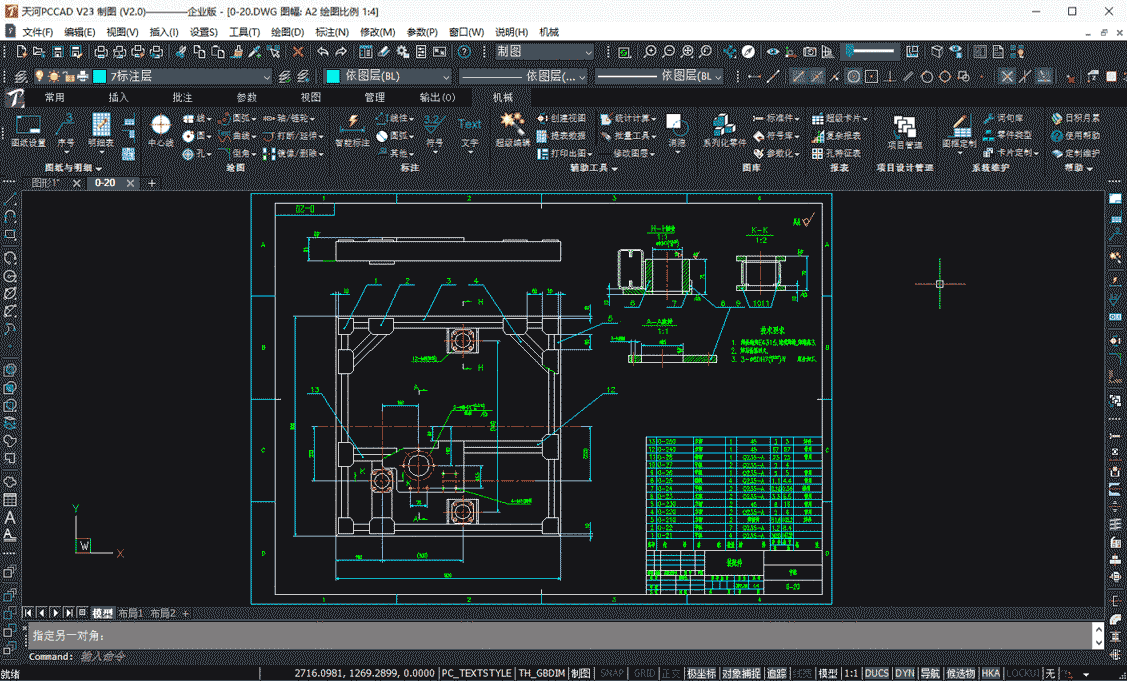Viewport: 1127px width, 681px height.
Task: Click the Command input line
Action: [x=561, y=656]
